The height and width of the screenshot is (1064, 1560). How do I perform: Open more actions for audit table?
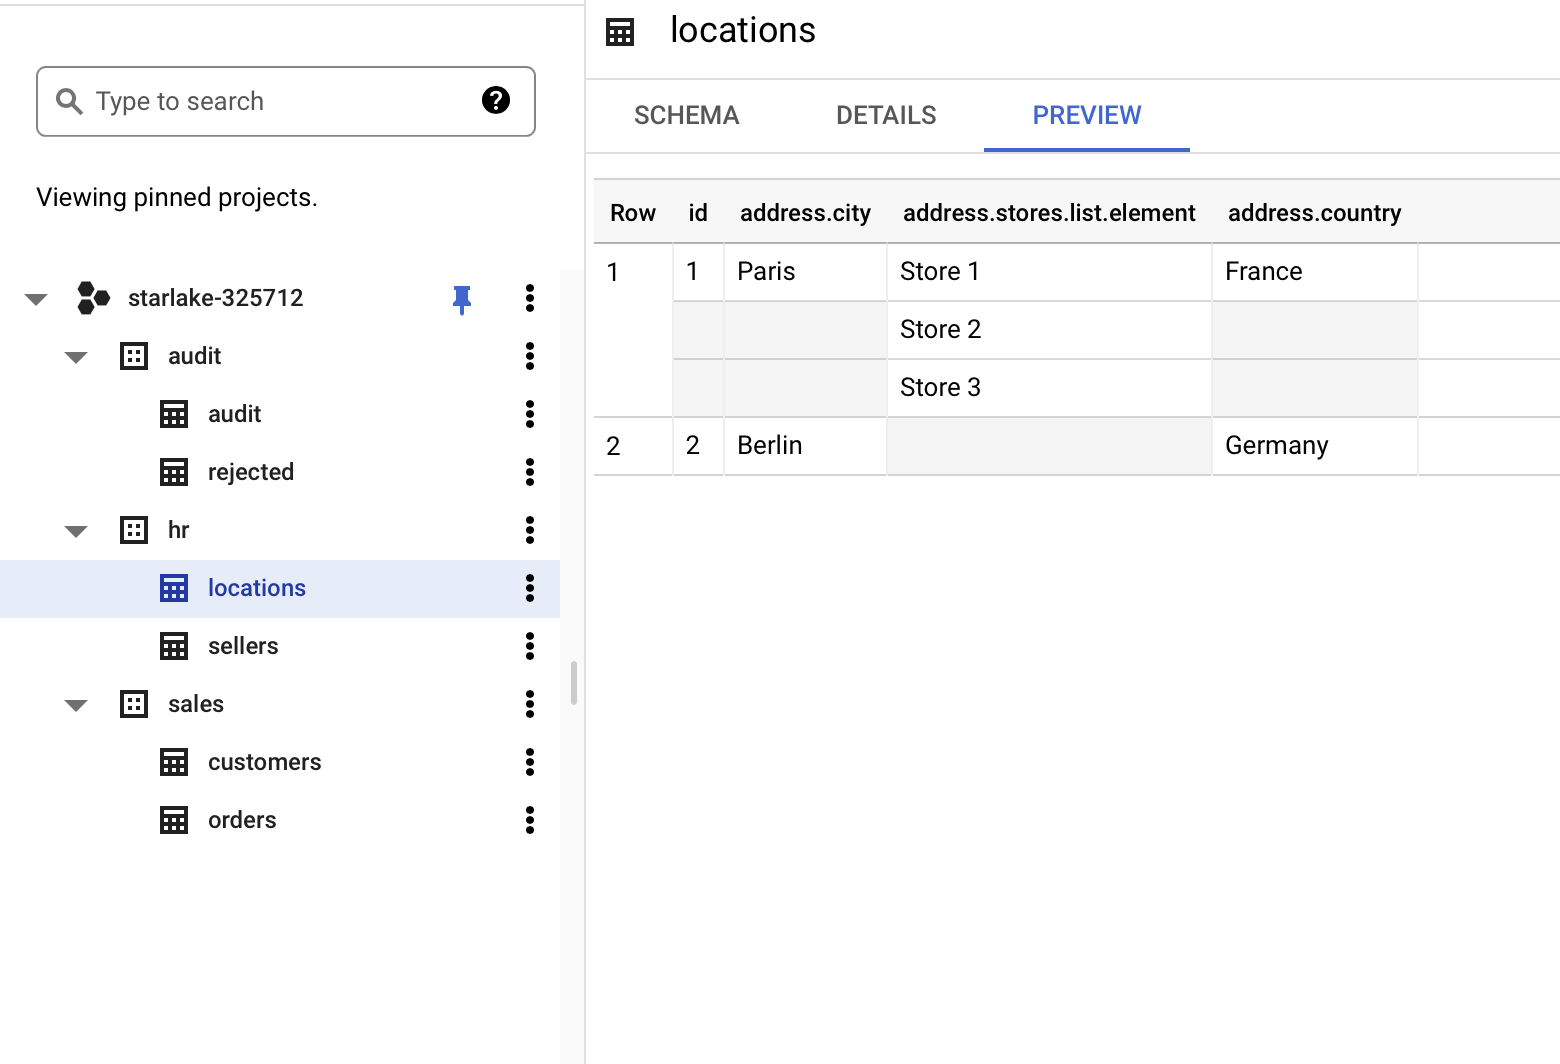point(530,414)
